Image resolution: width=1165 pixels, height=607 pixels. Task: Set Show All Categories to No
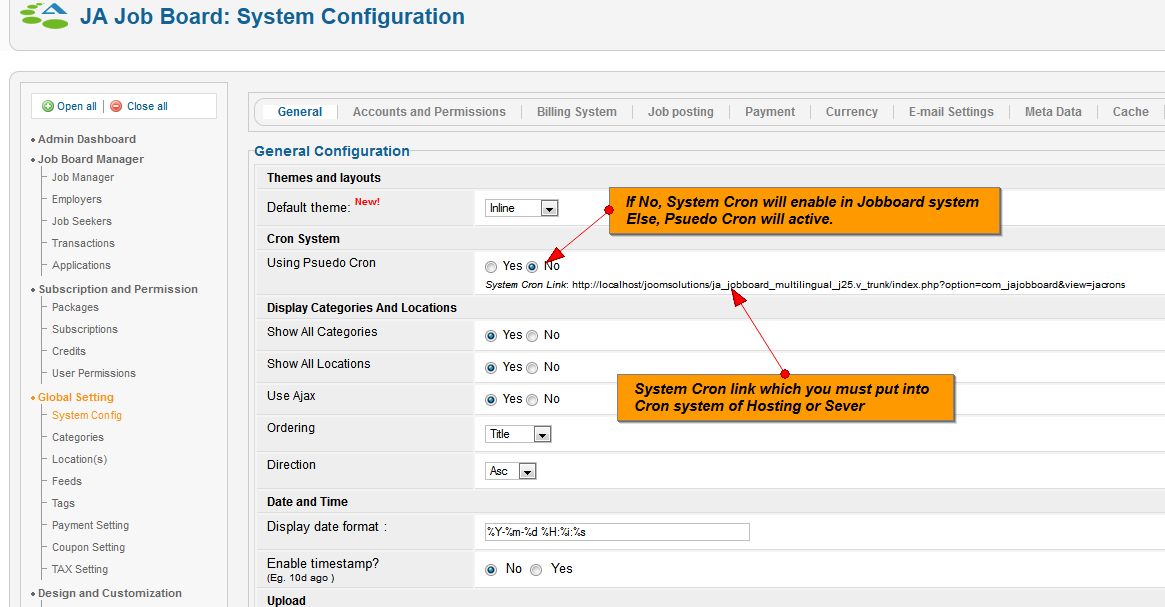(x=533, y=335)
